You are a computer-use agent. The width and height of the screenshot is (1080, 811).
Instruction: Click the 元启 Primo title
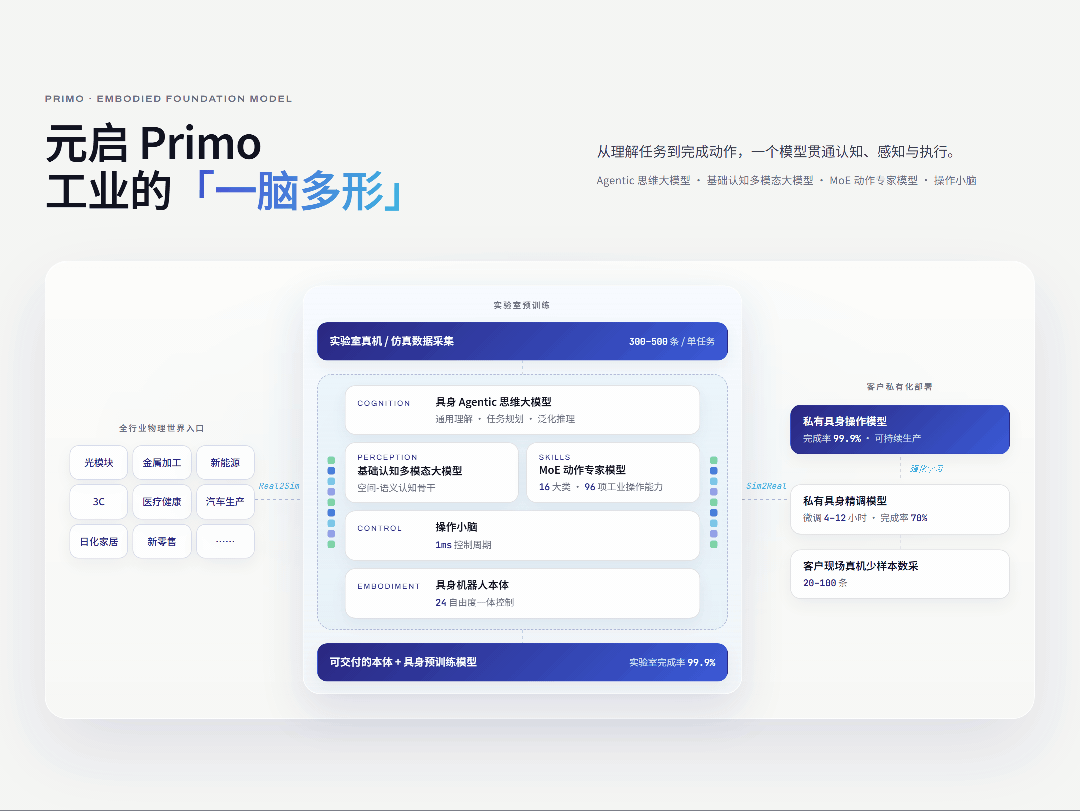coord(154,143)
